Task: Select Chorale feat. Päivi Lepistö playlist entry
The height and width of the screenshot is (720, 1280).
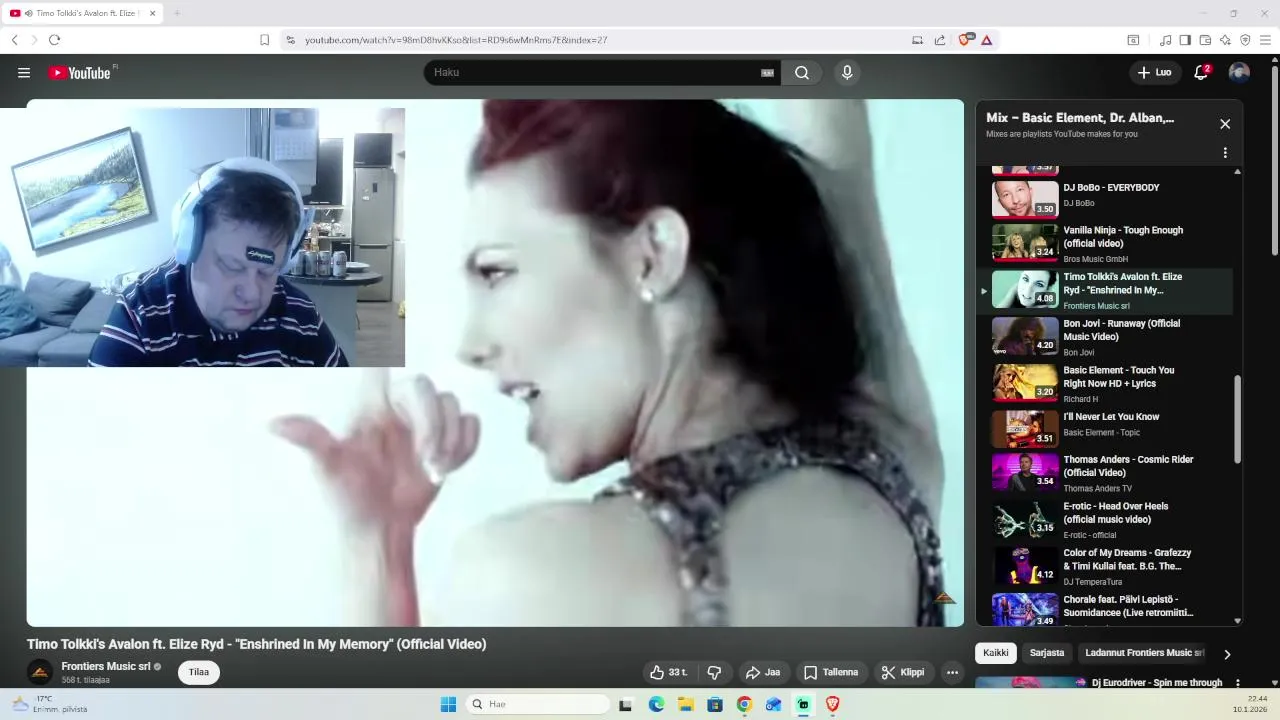Action: pos(1105,608)
